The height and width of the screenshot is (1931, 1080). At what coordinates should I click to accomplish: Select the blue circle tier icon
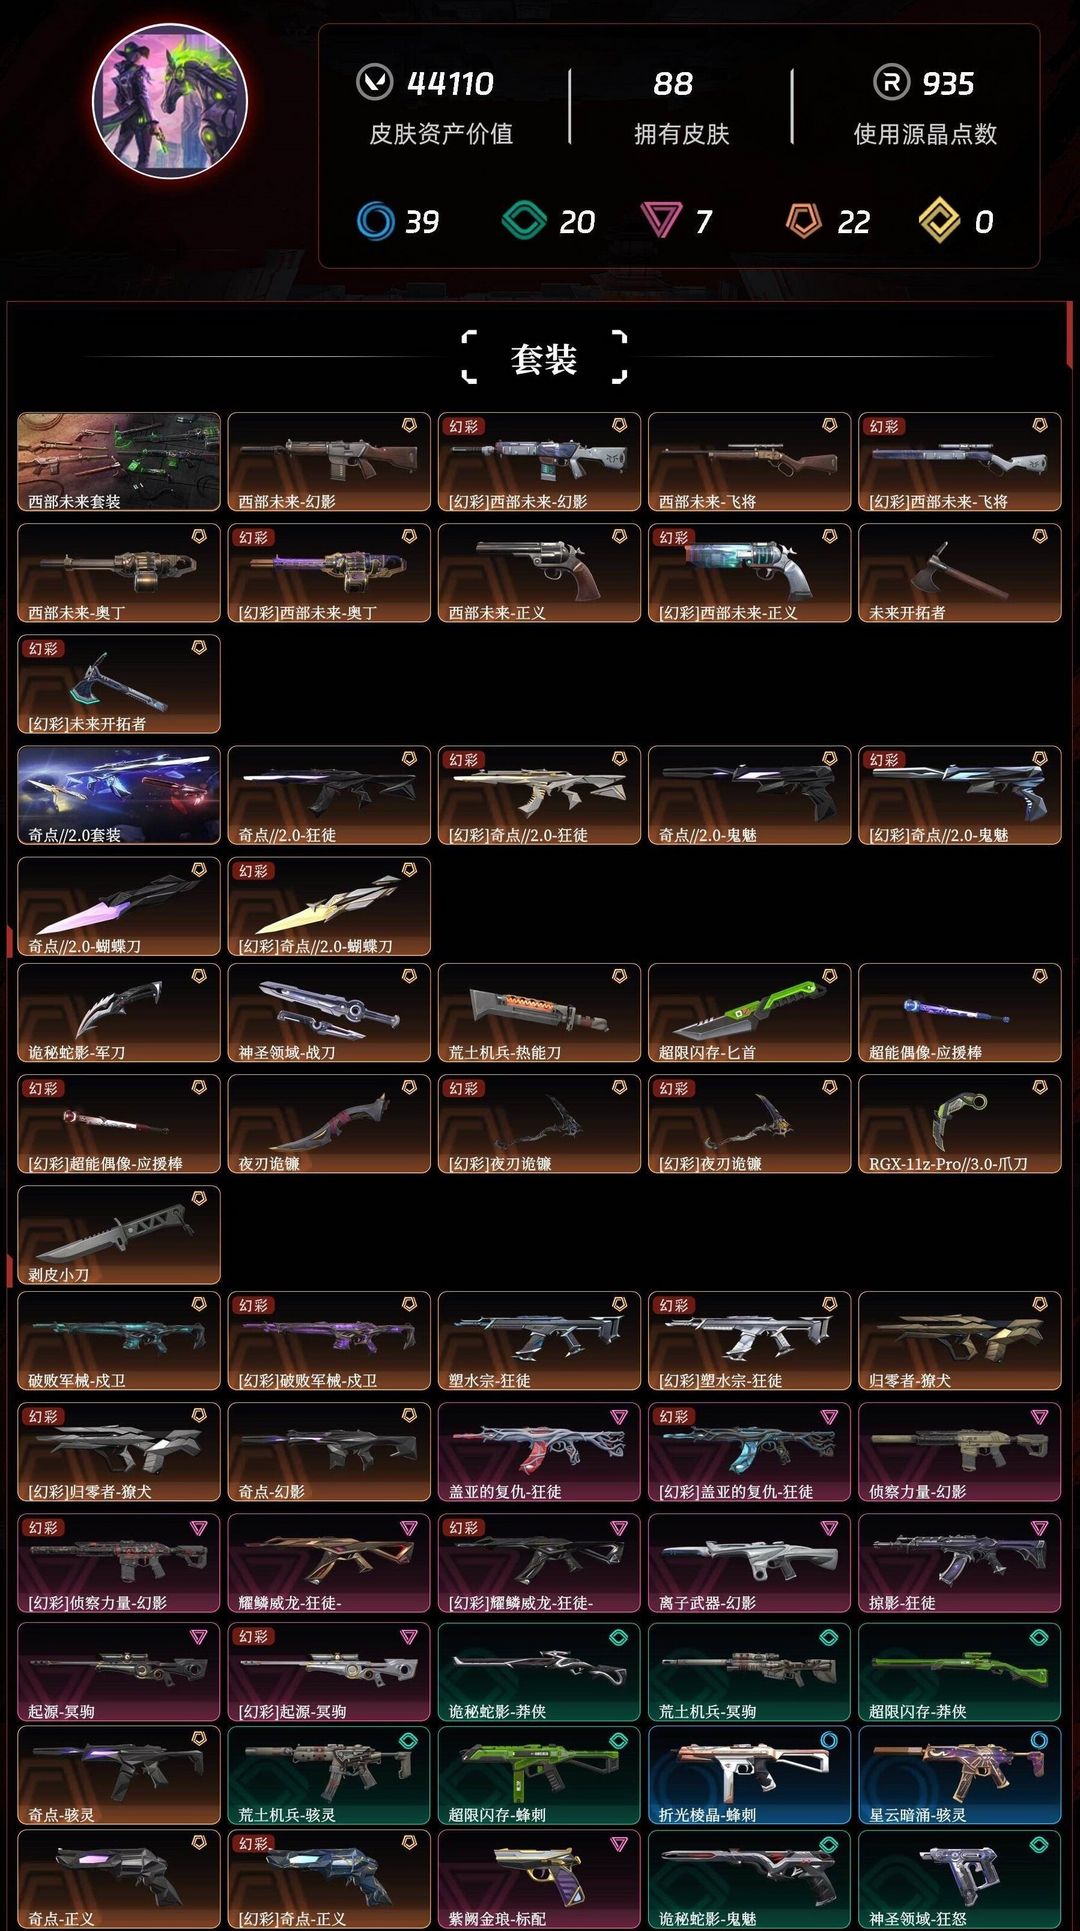pyautogui.click(x=376, y=221)
